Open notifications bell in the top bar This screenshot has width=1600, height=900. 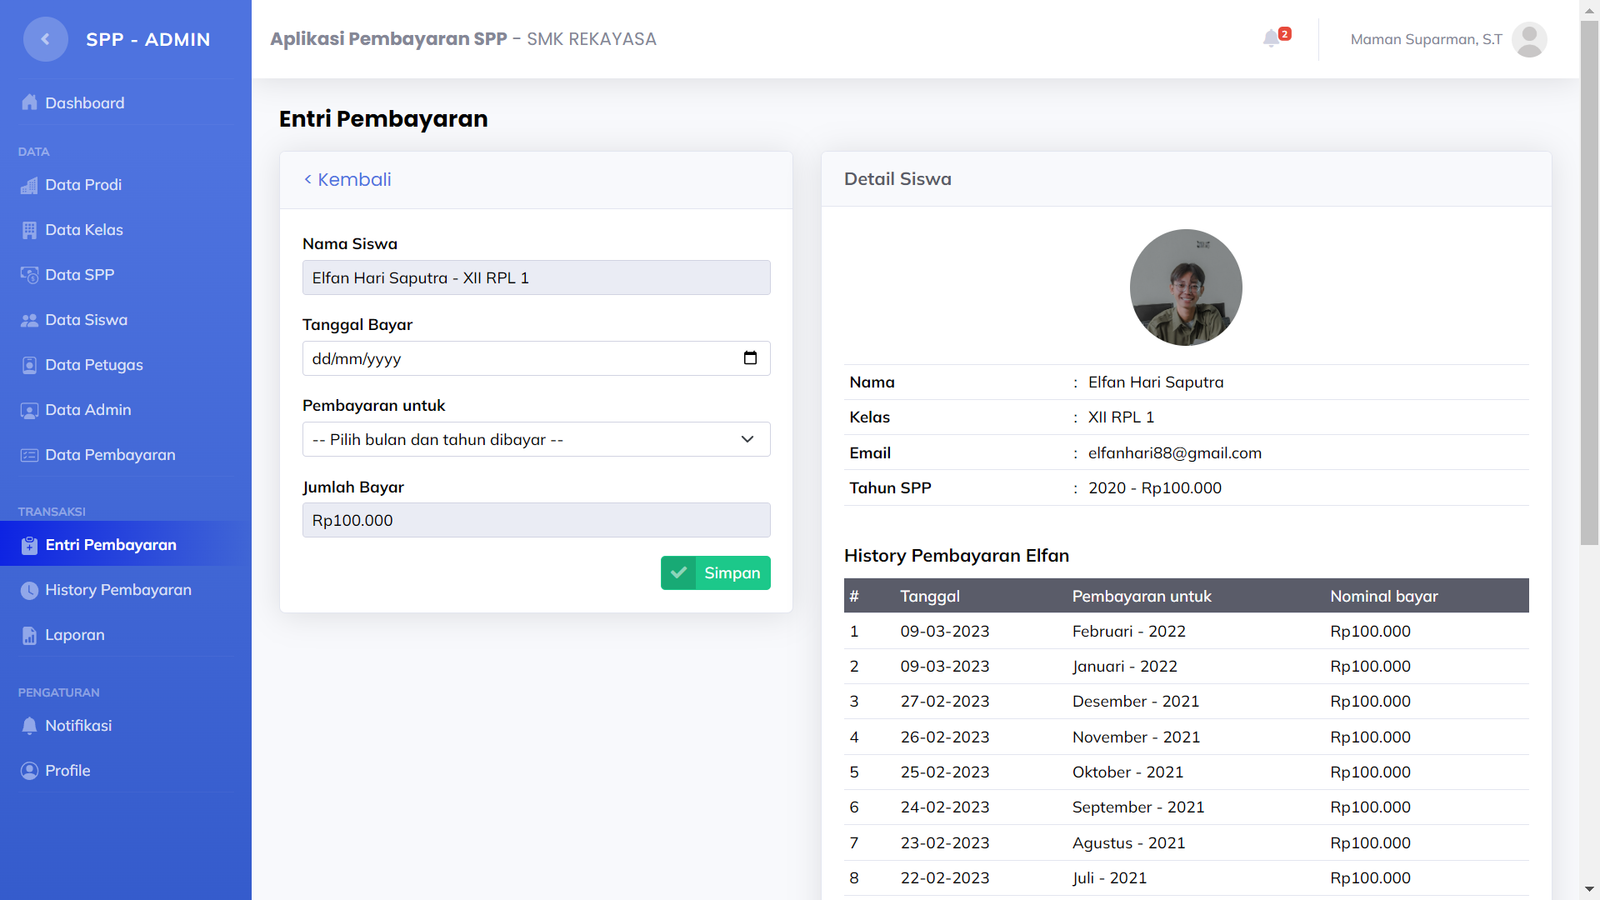point(1272,39)
